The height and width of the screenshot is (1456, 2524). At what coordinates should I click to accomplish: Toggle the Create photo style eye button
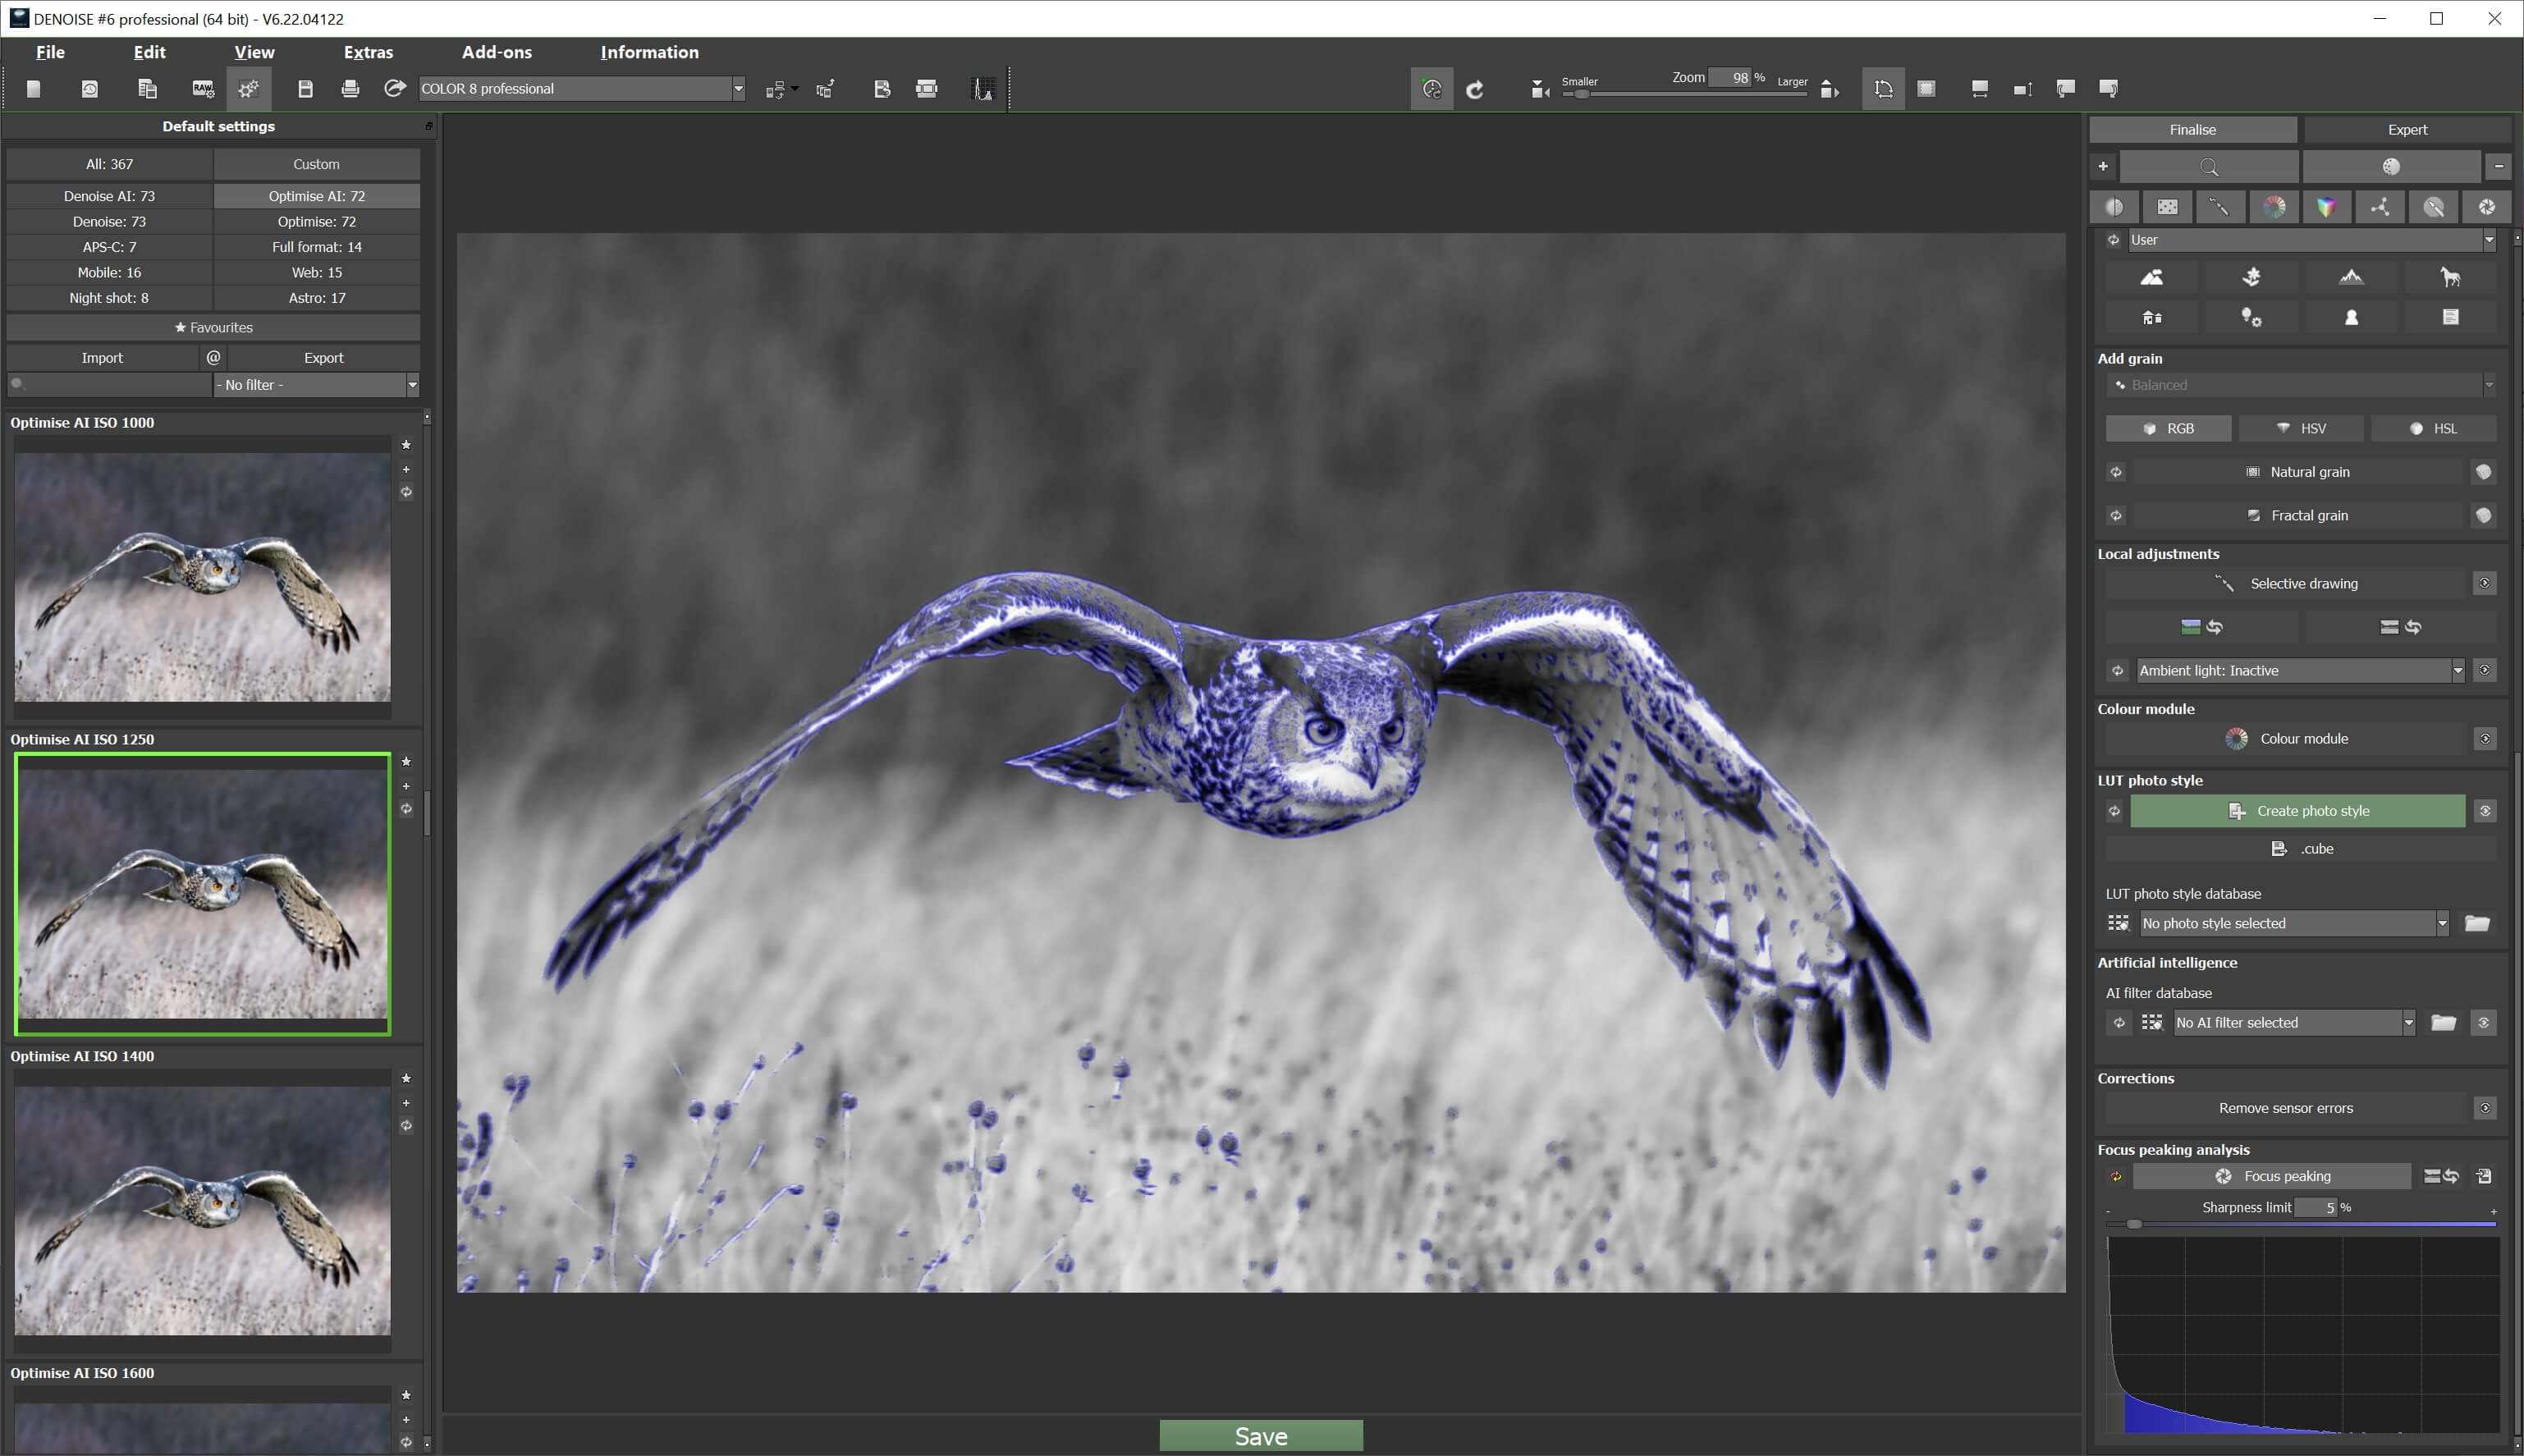click(x=2484, y=811)
